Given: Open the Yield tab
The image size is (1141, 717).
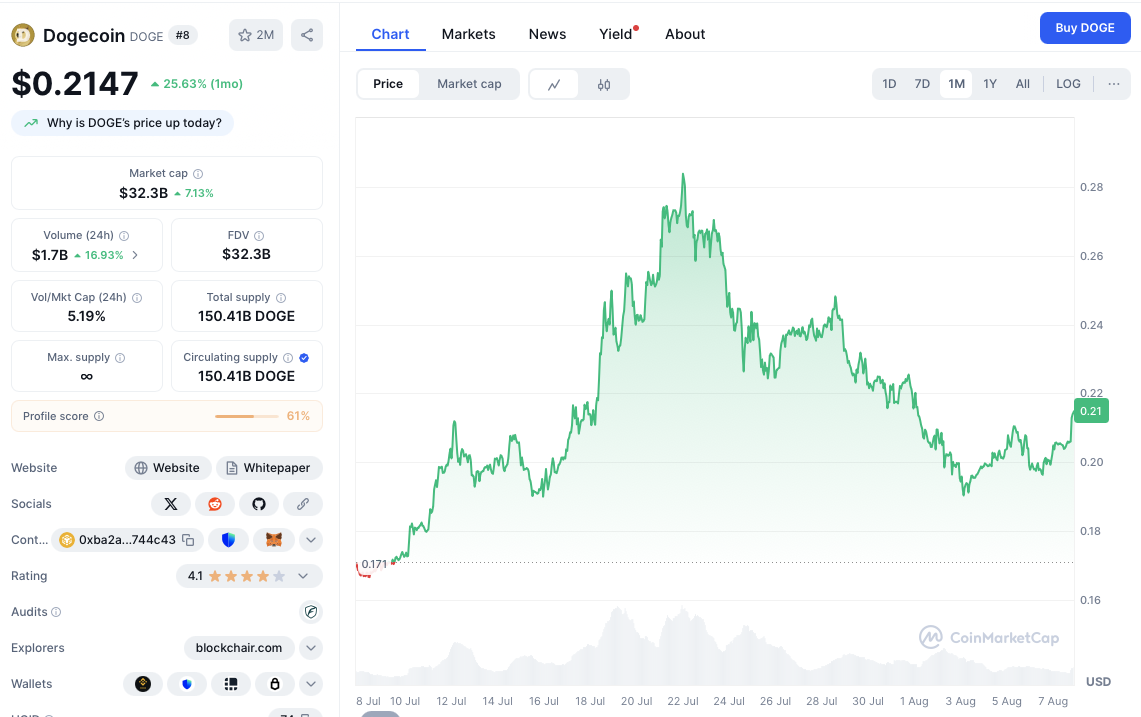Looking at the screenshot, I should pos(616,34).
